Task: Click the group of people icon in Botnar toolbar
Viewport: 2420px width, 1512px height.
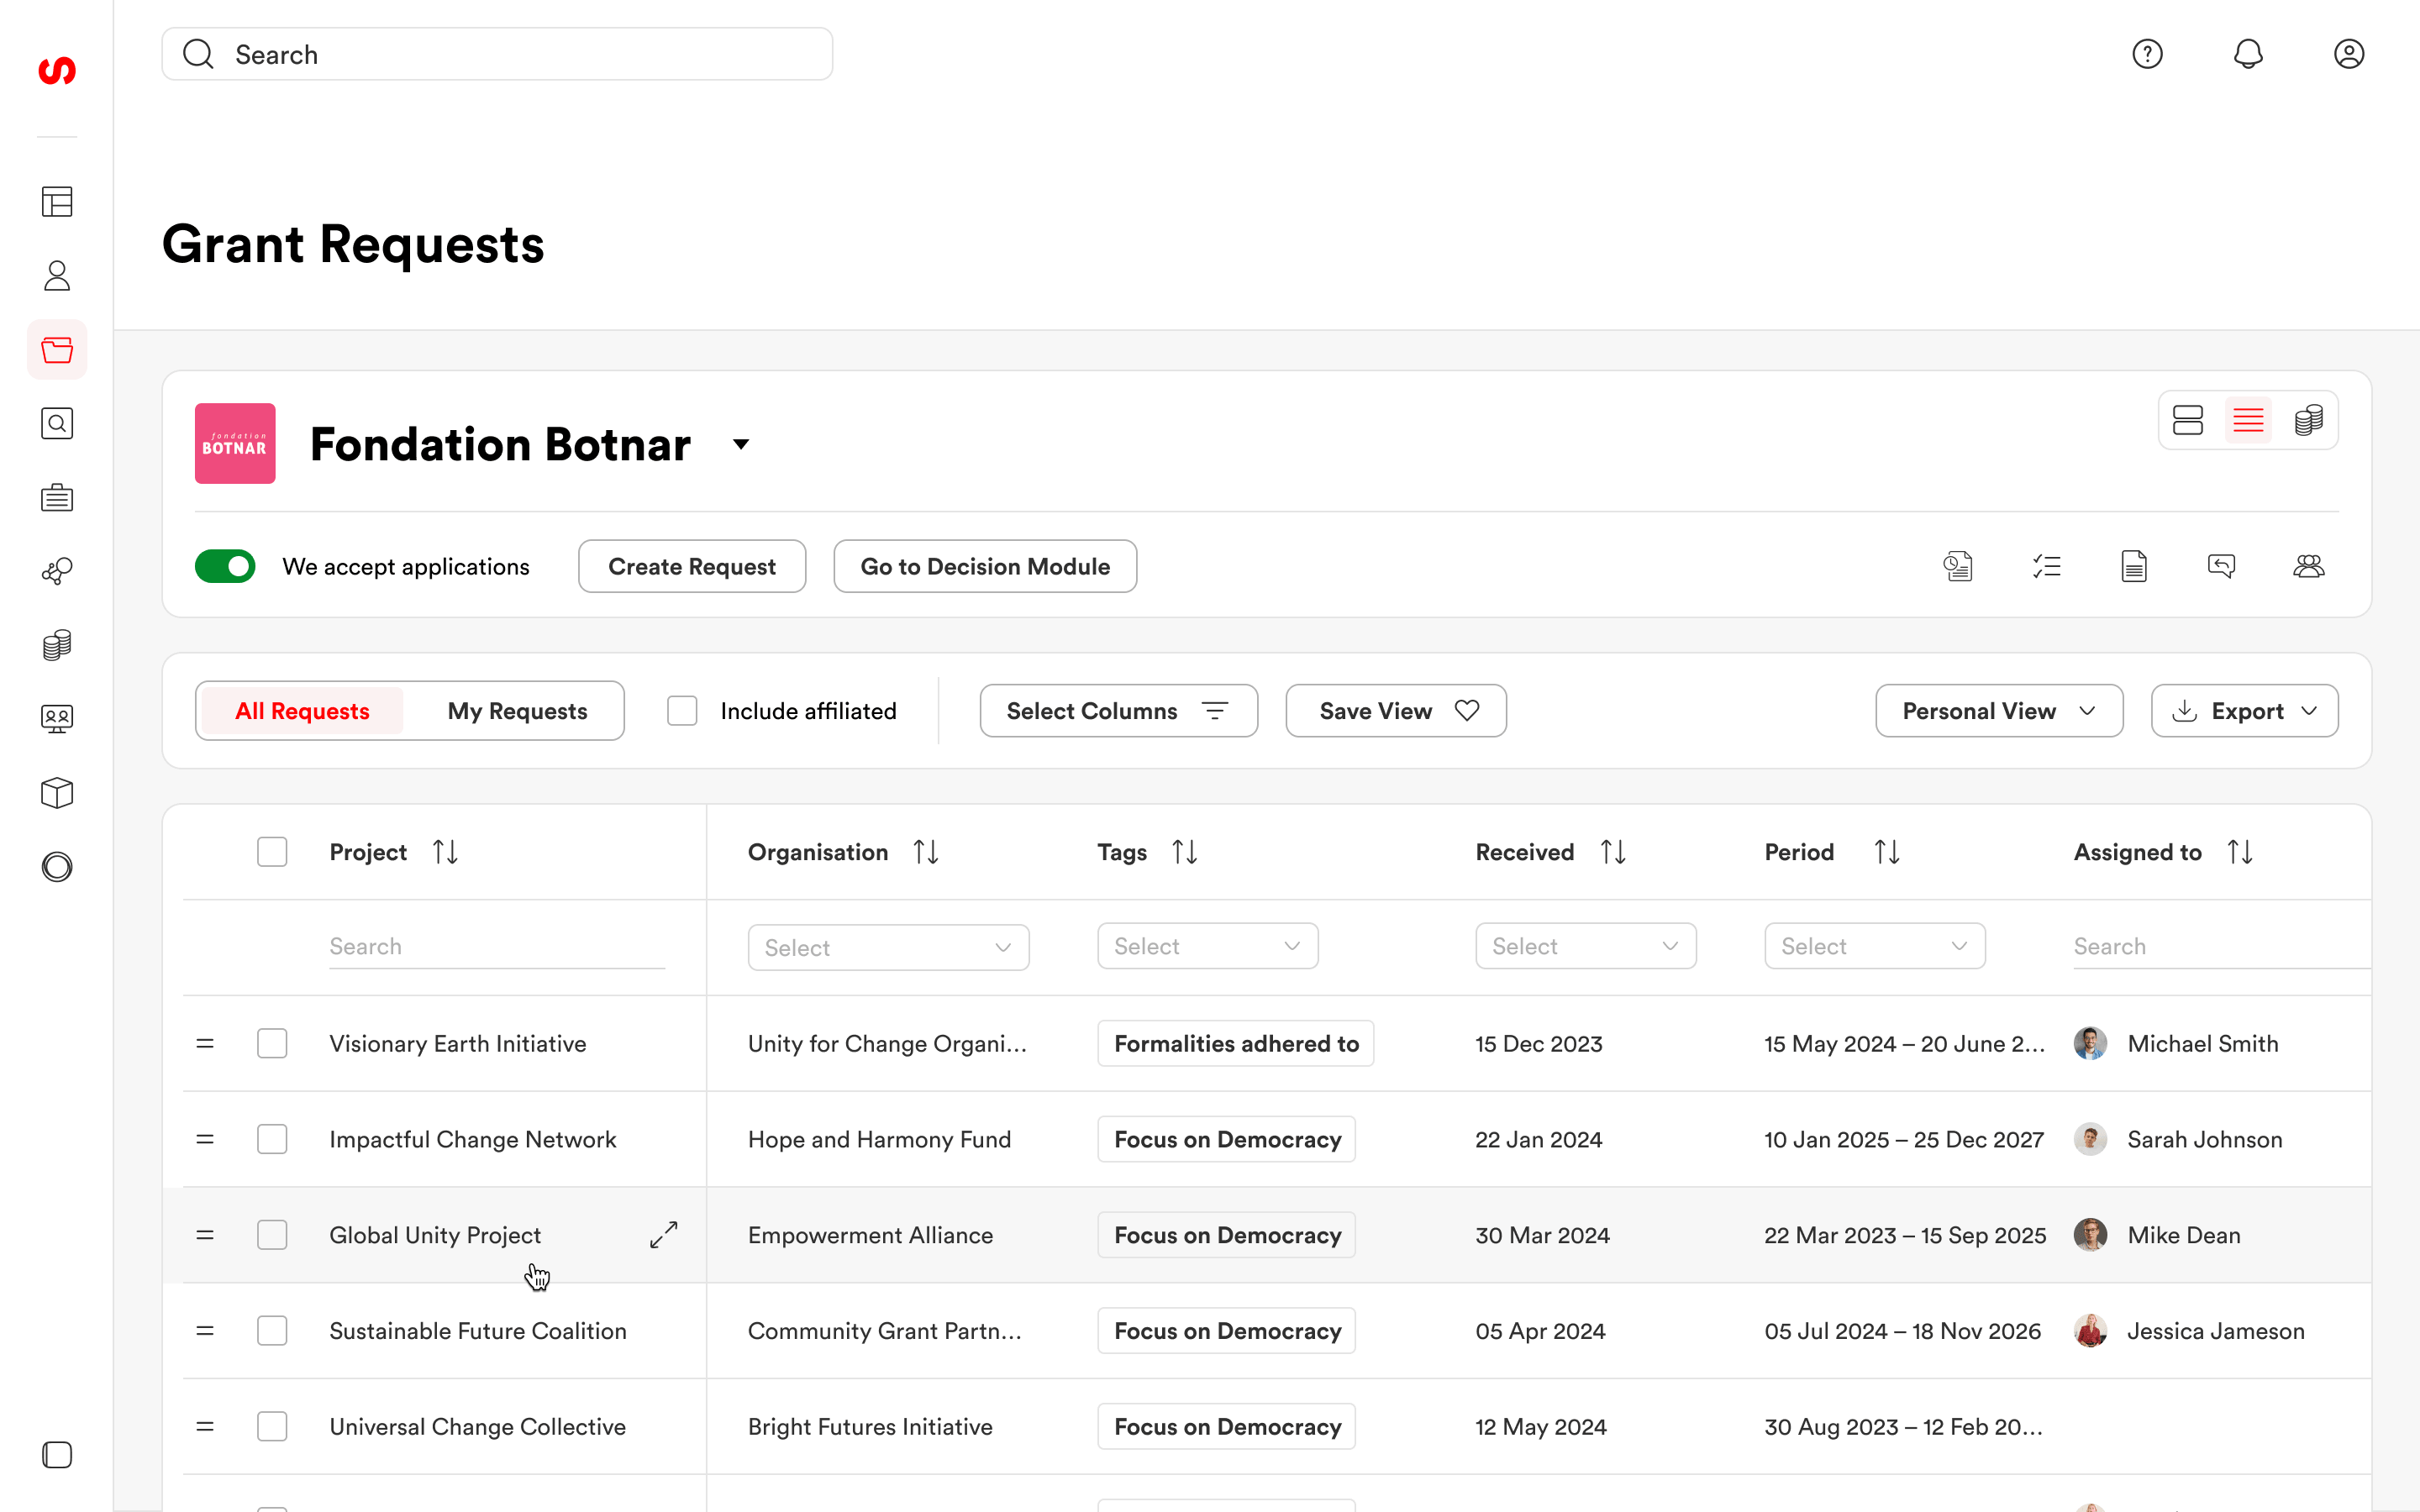Action: 2309,567
